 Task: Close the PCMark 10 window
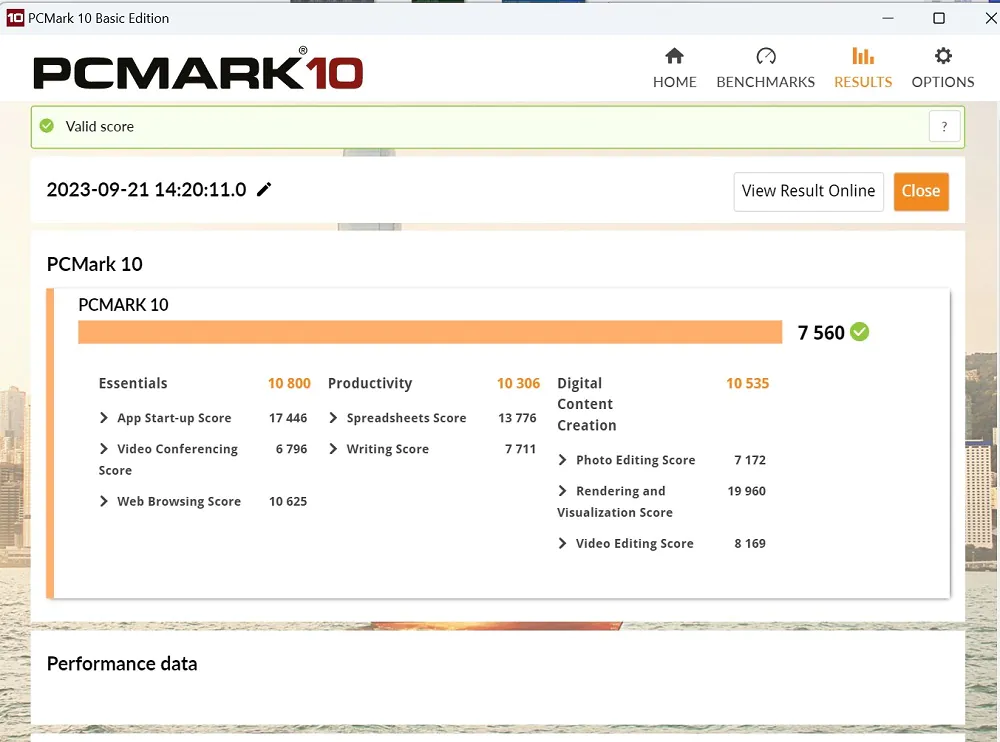(x=990, y=18)
